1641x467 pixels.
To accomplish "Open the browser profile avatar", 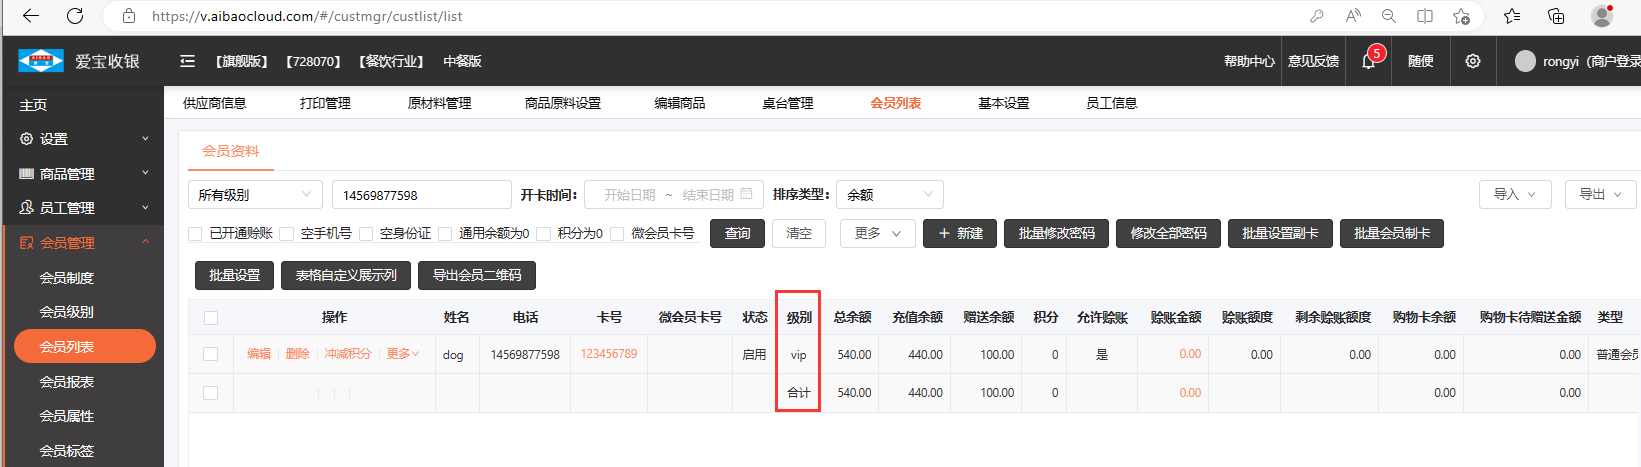I will (1602, 16).
